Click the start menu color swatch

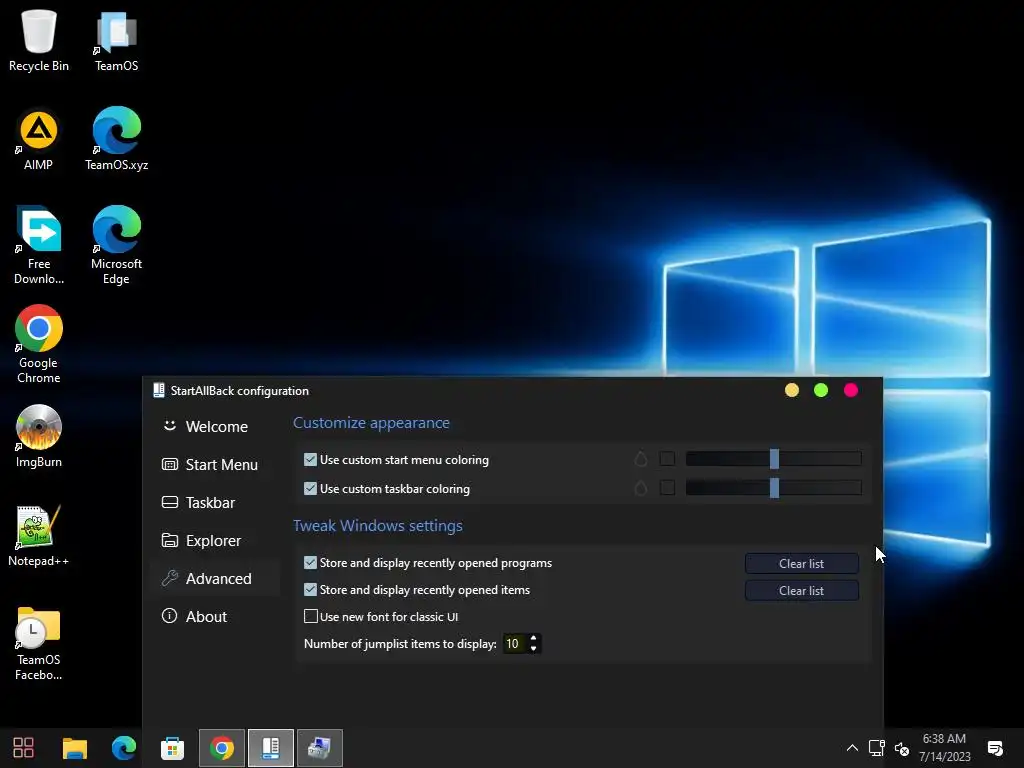pyautogui.click(x=667, y=459)
